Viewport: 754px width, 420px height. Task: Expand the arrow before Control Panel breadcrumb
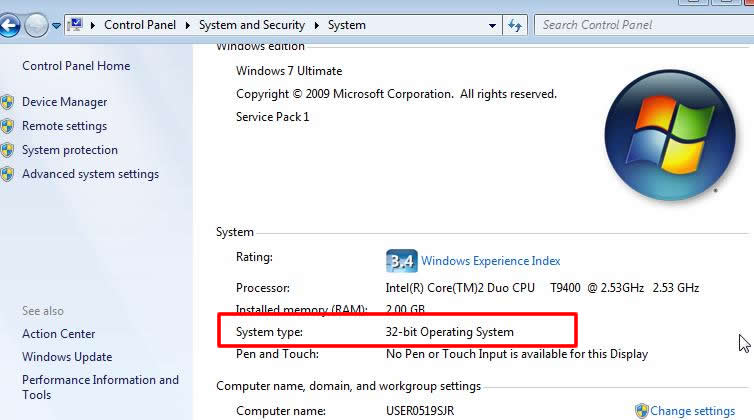coord(93,25)
